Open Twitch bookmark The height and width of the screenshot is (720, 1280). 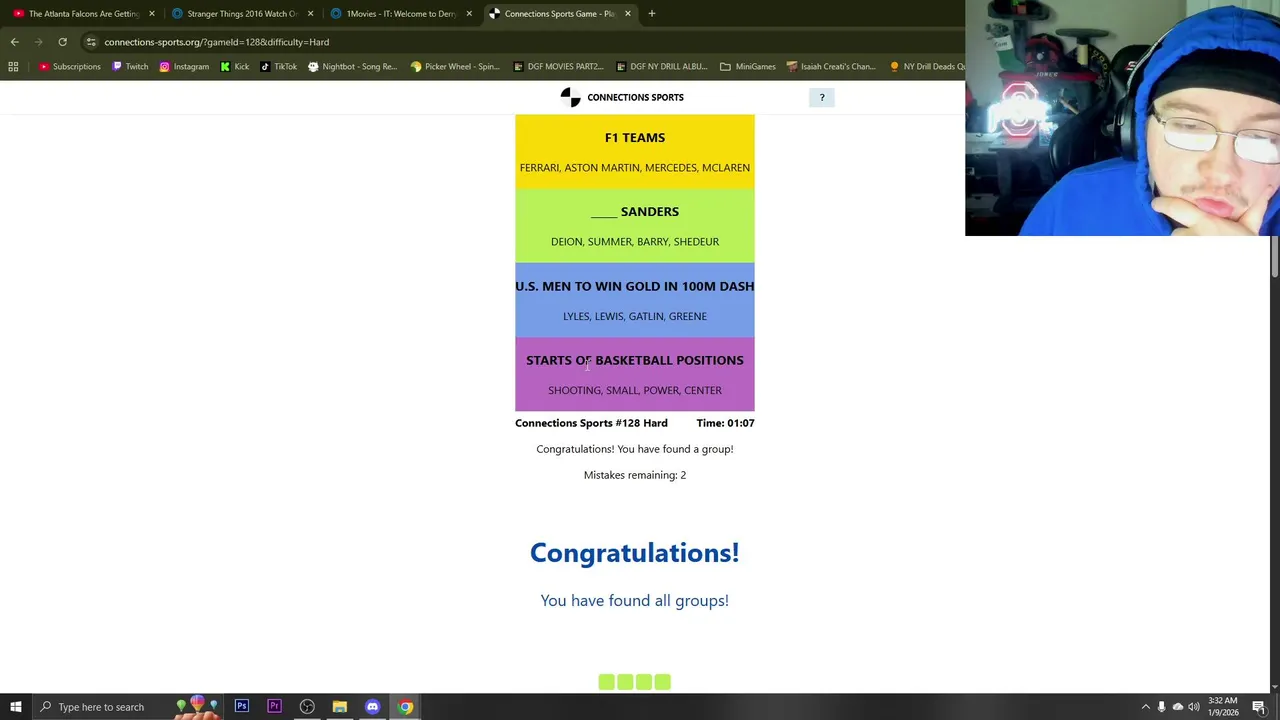(130, 66)
